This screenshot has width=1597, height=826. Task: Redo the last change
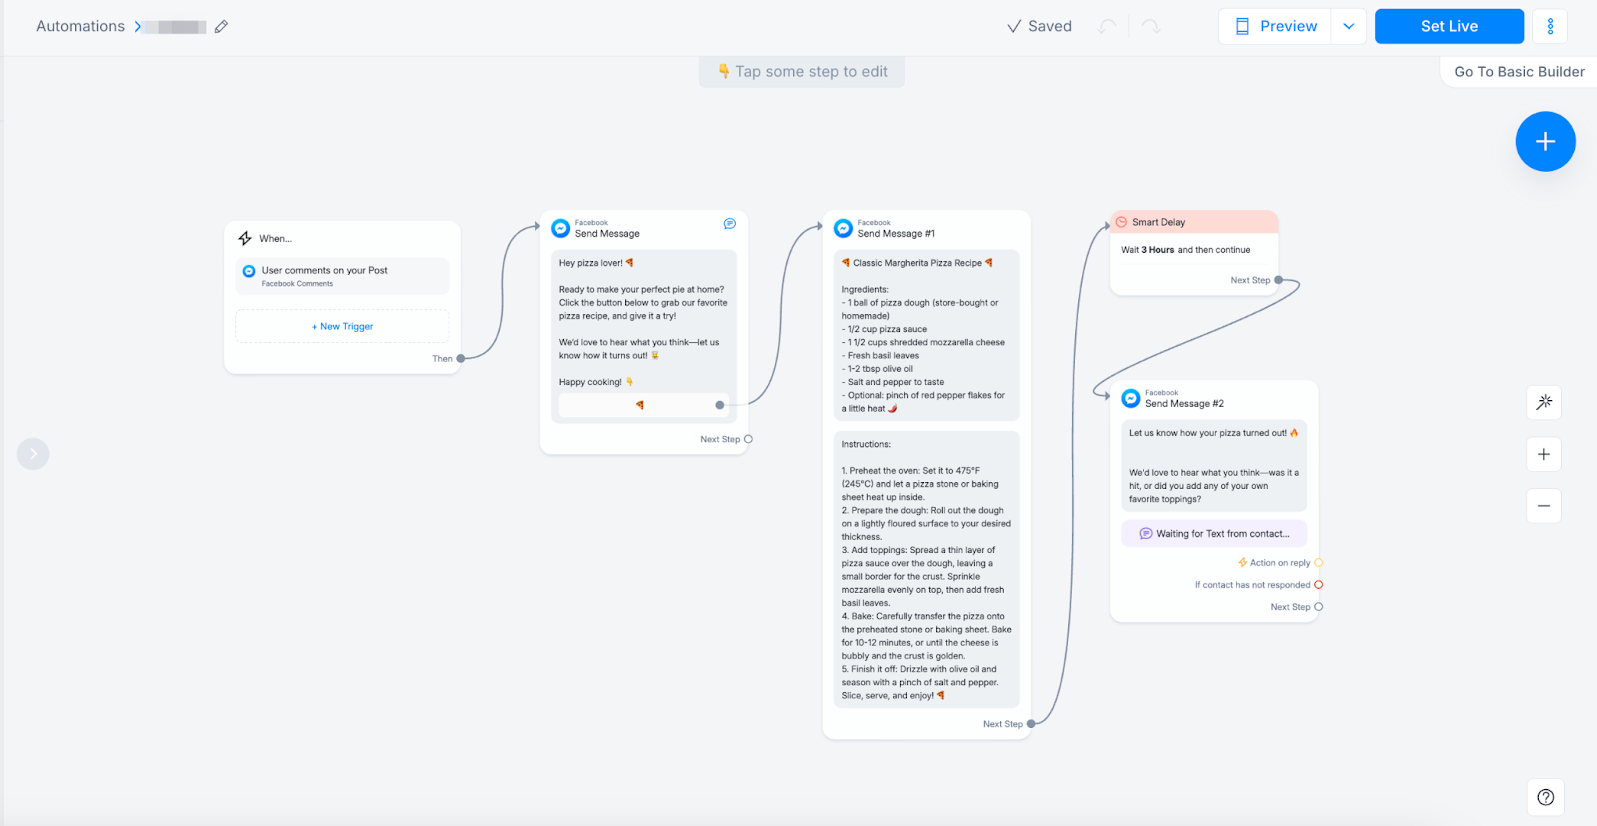click(x=1151, y=27)
